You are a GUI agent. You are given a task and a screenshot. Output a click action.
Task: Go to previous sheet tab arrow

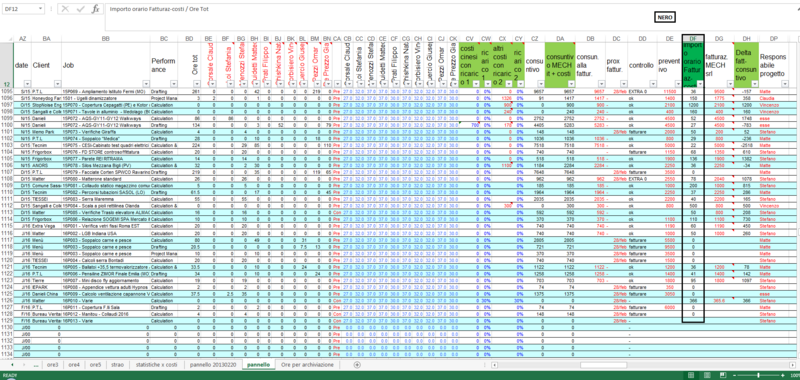(11, 365)
